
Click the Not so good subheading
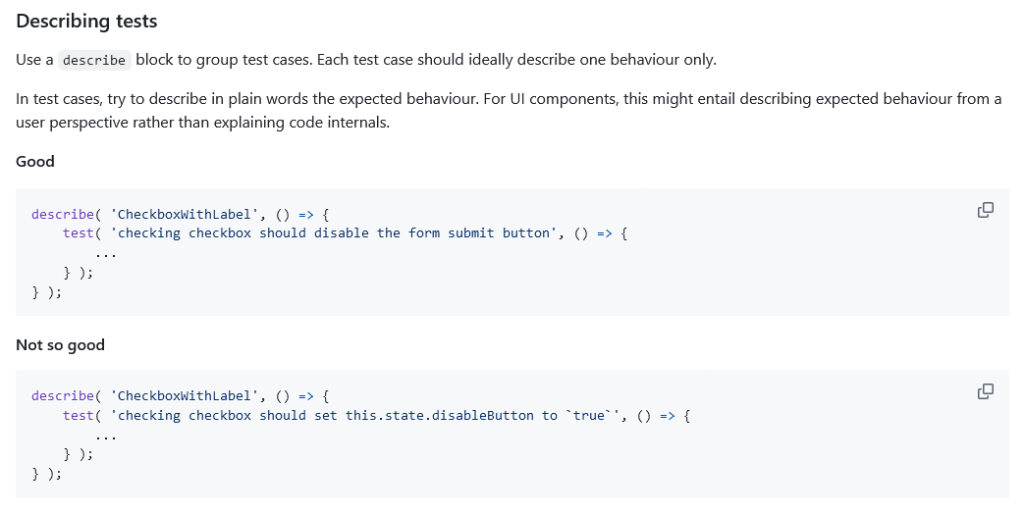pyautogui.click(x=60, y=345)
